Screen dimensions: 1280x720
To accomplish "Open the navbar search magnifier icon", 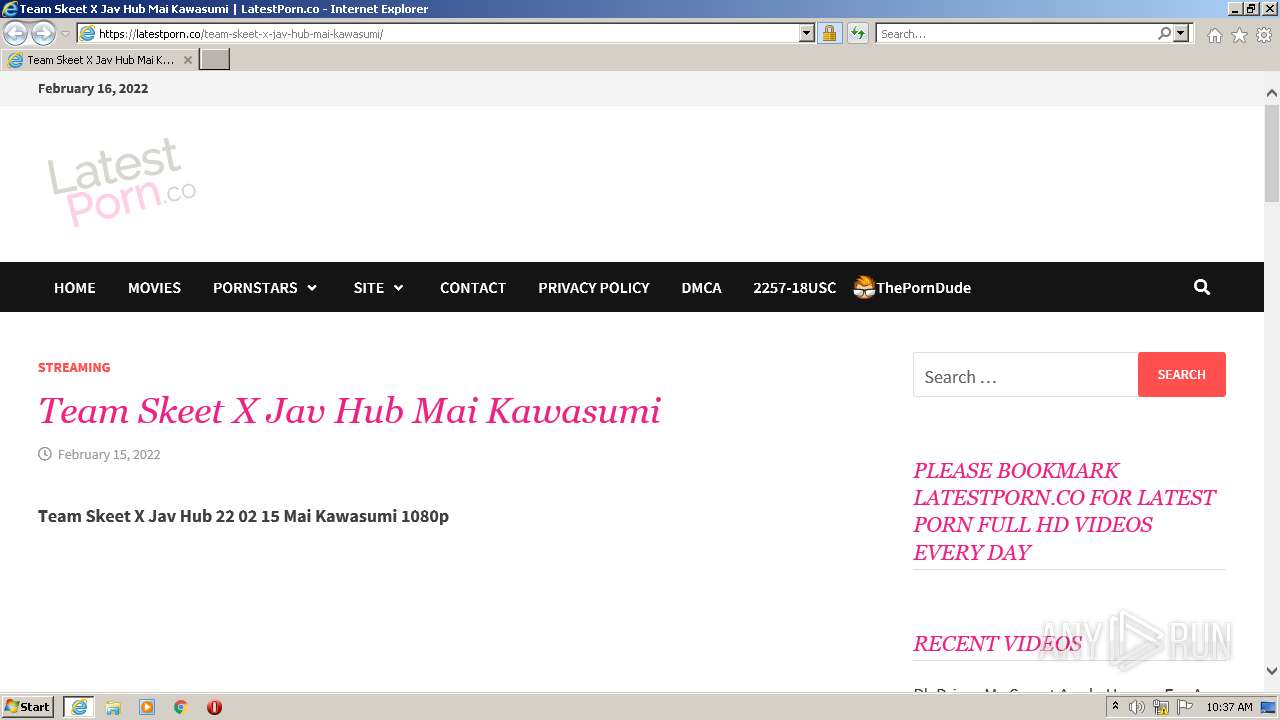I will coord(1202,287).
